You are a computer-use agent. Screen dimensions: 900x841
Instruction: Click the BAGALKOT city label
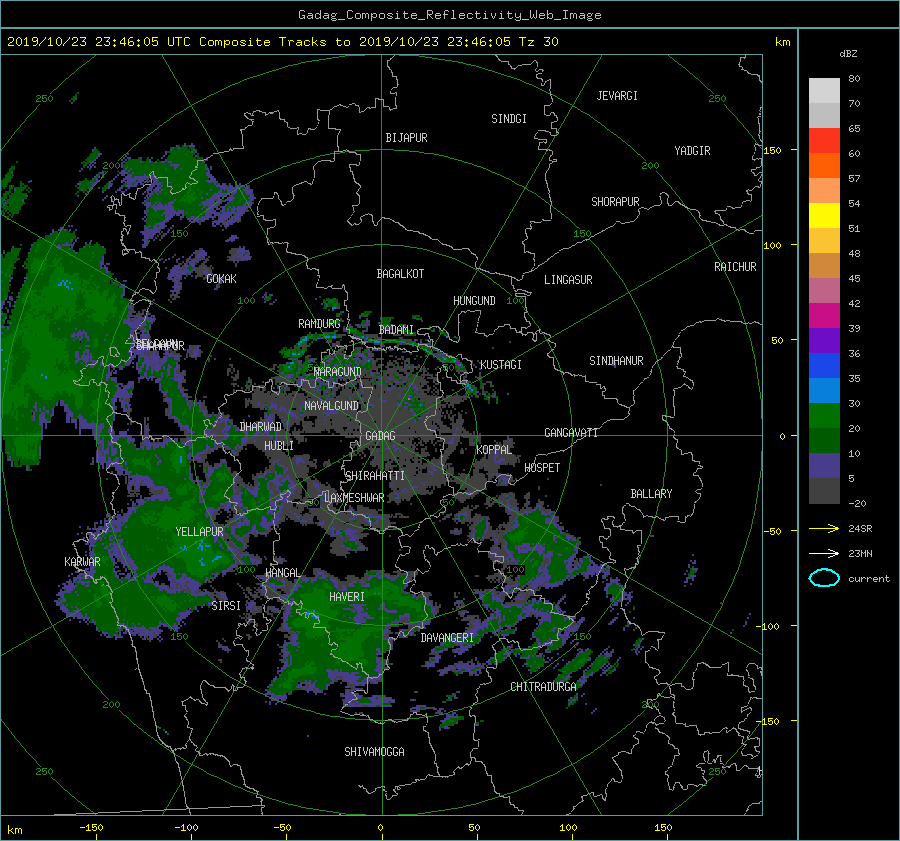click(400, 274)
